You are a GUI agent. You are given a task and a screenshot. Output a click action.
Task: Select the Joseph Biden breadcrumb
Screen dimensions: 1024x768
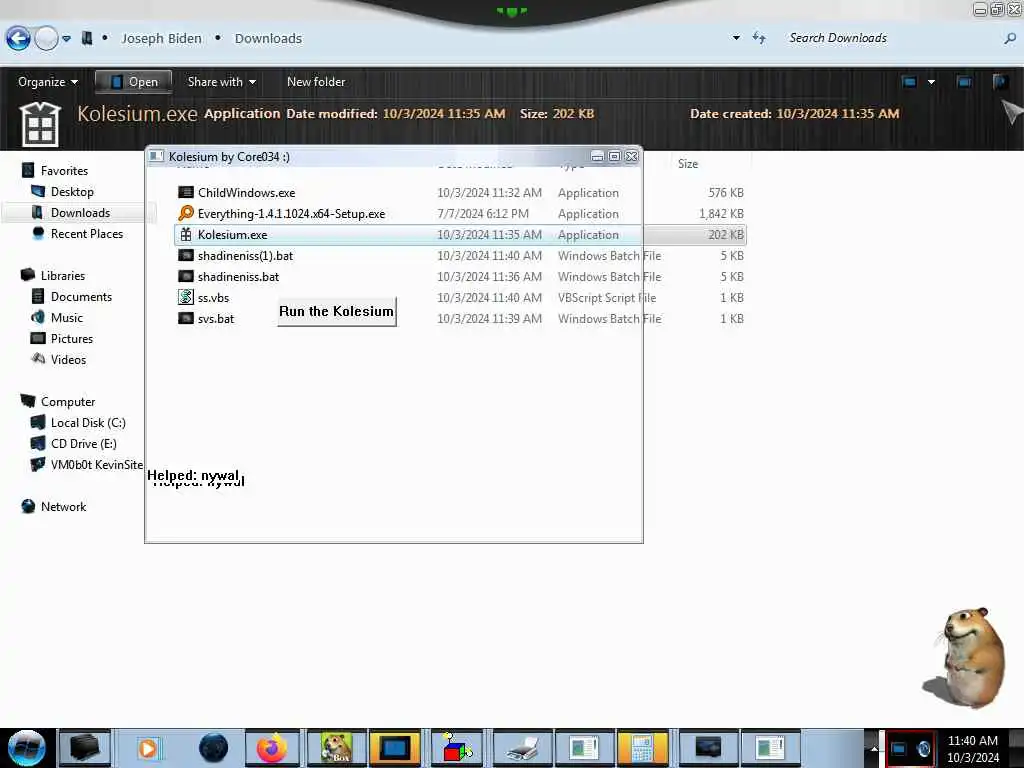(161, 39)
